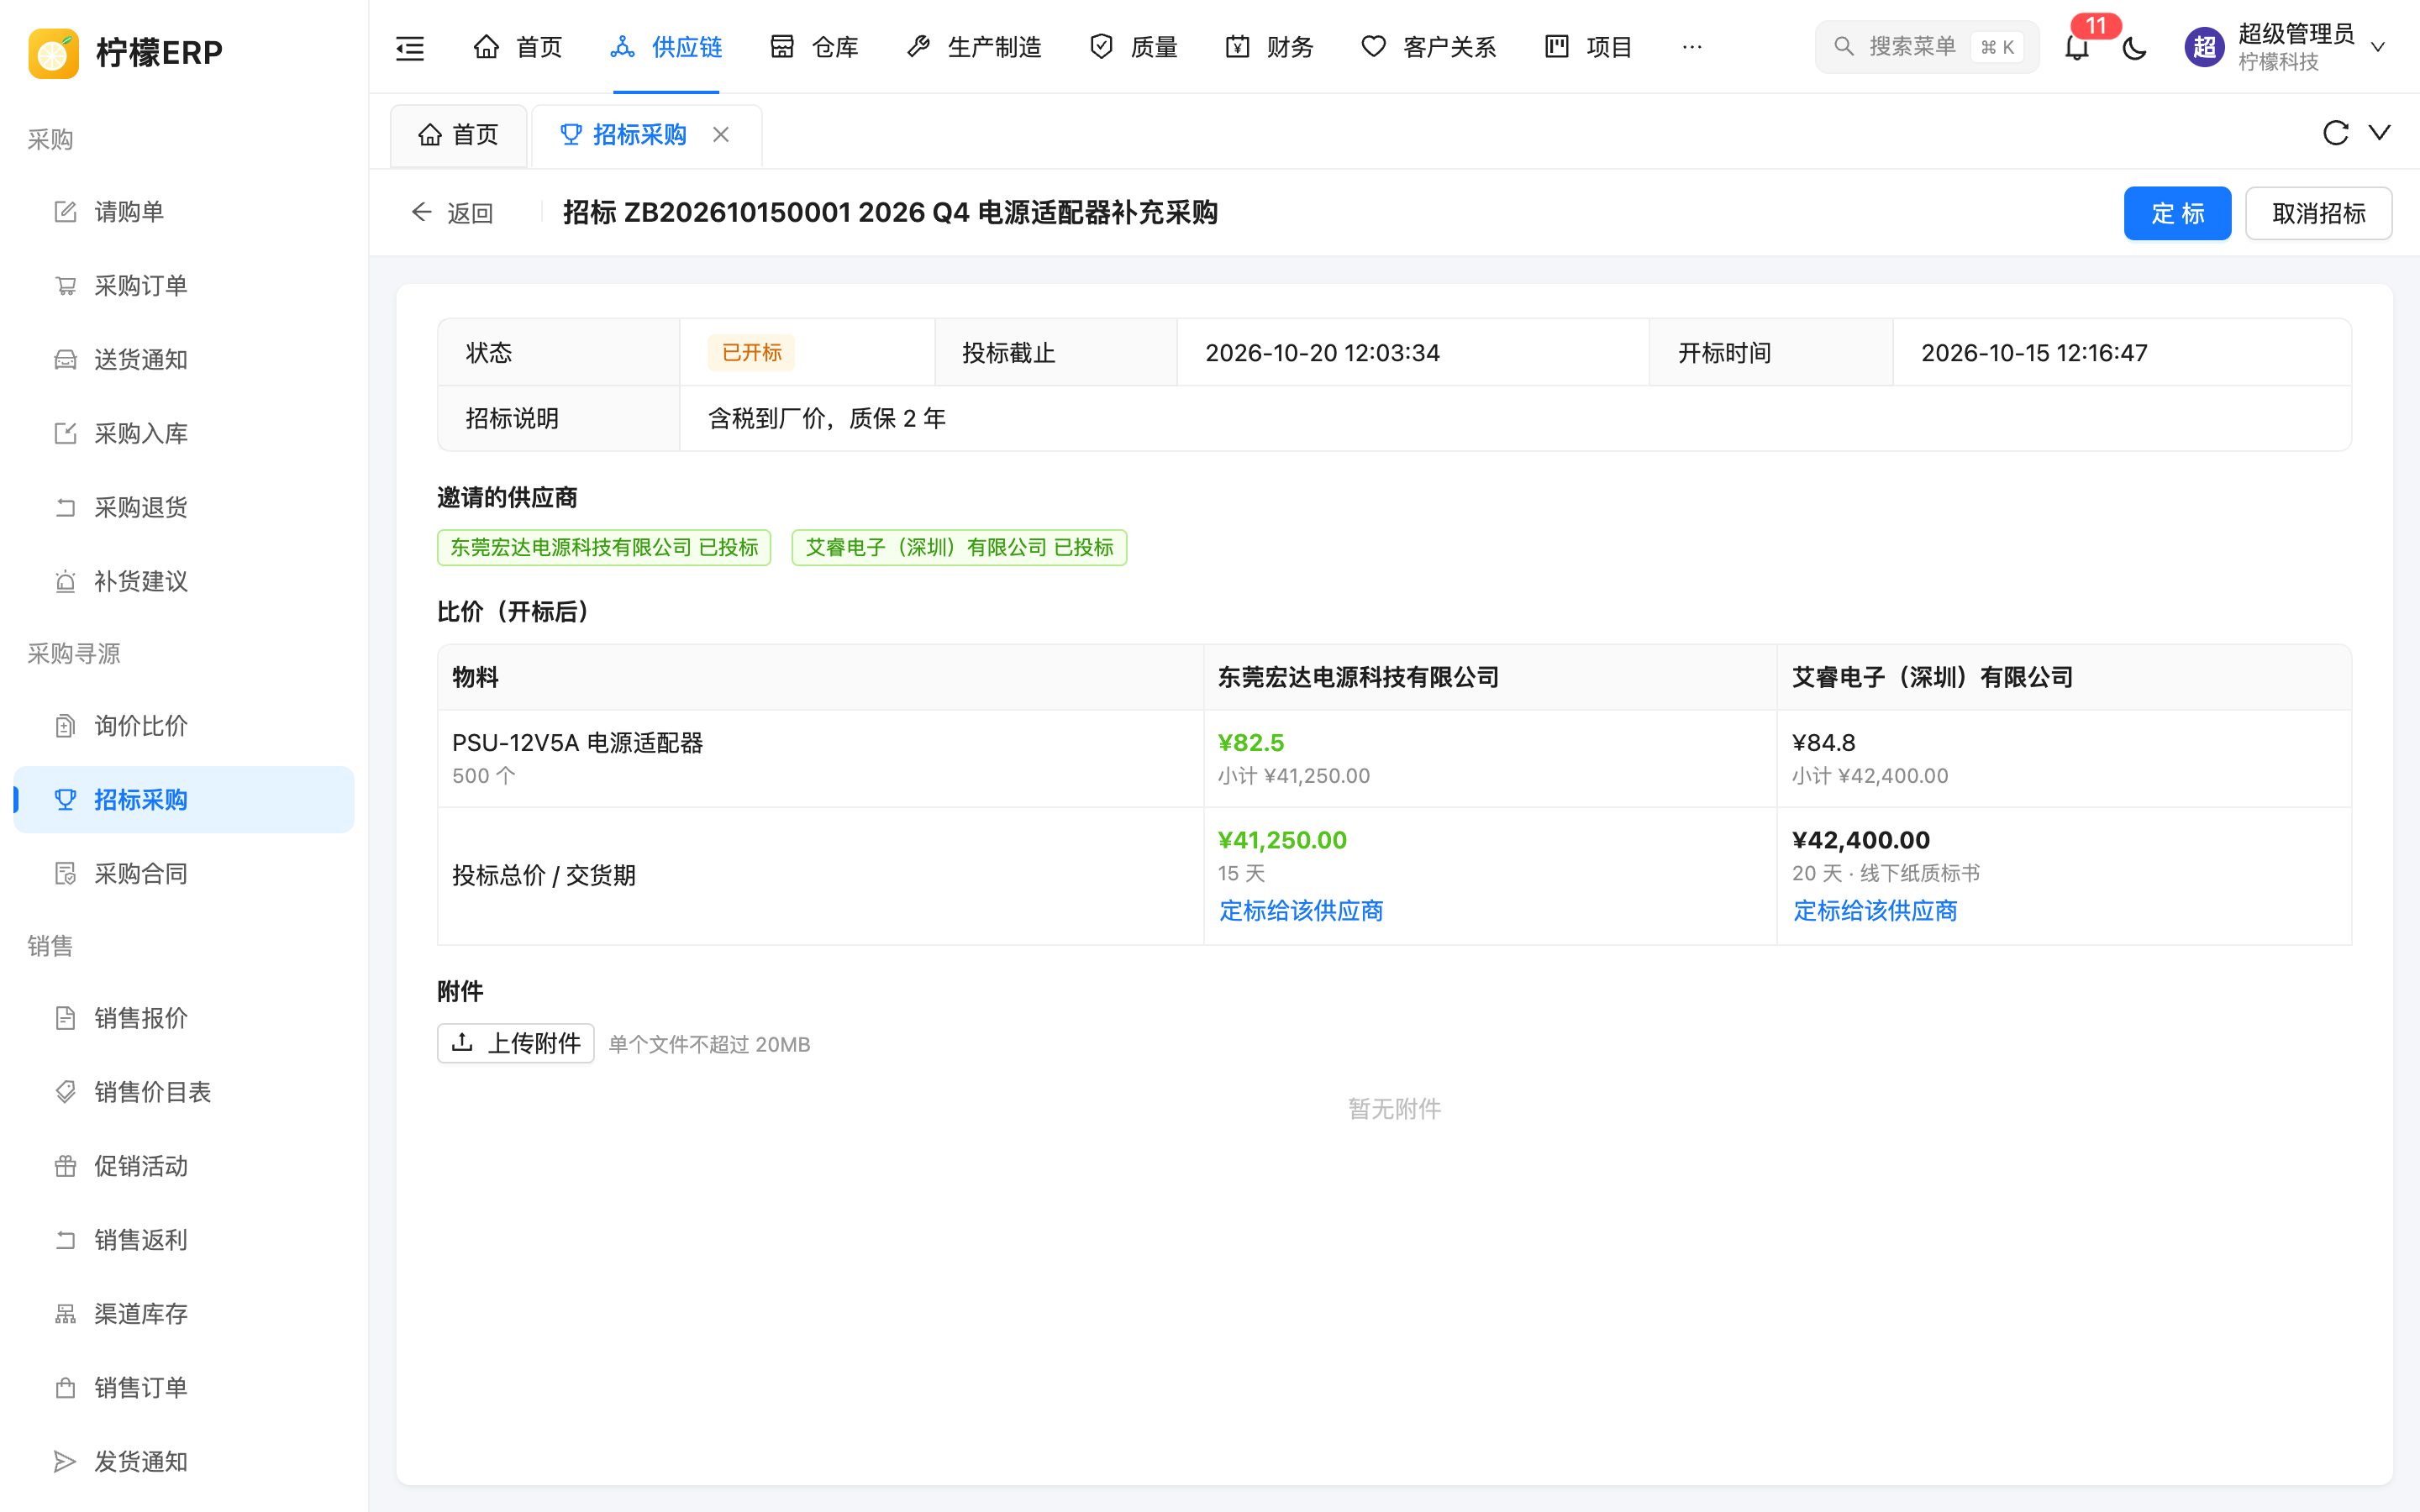This screenshot has width=2420, height=1512.
Task: Open the 客户关系 top menu
Action: [1428, 47]
